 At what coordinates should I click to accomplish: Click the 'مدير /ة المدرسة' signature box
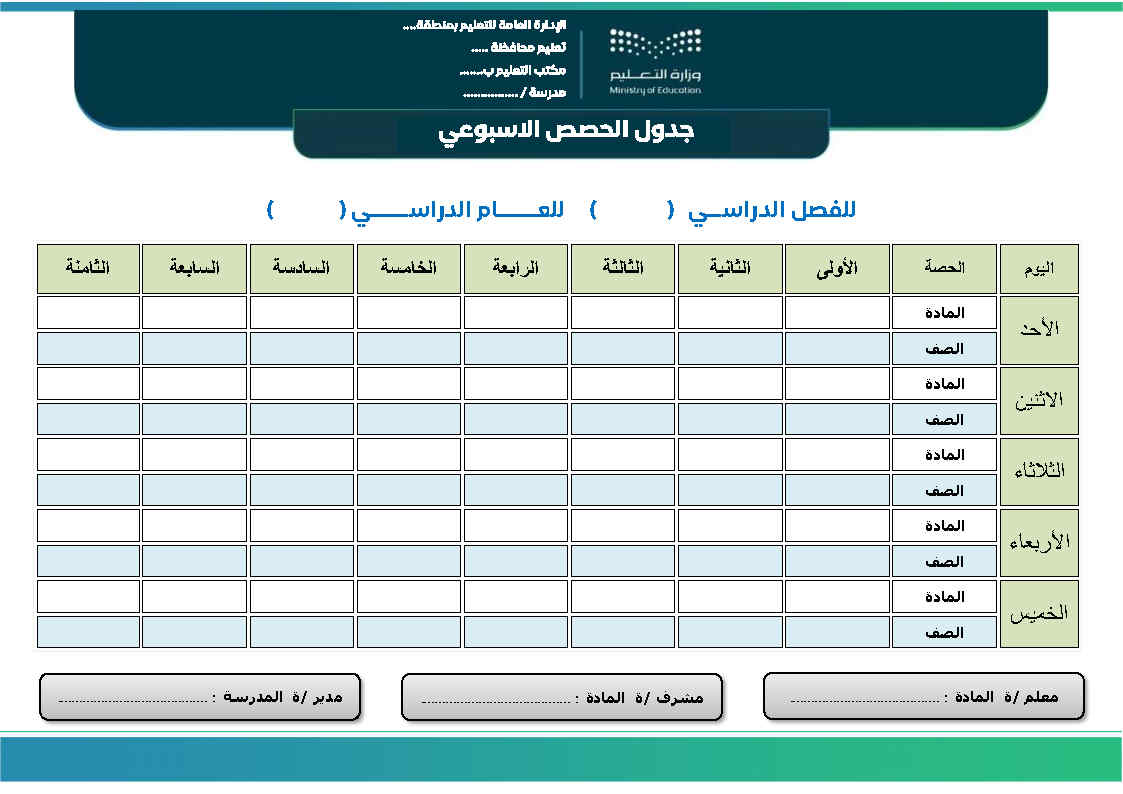(200, 697)
